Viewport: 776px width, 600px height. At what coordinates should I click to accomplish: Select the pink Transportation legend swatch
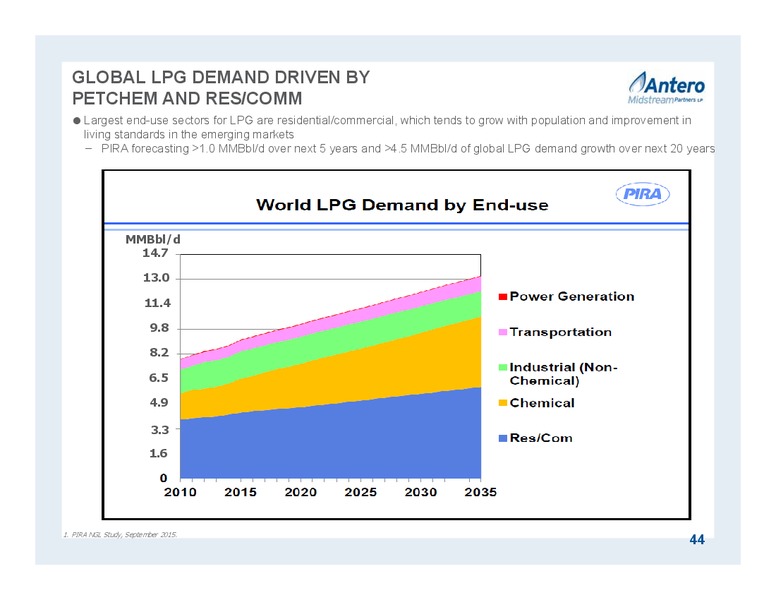[x=503, y=332]
